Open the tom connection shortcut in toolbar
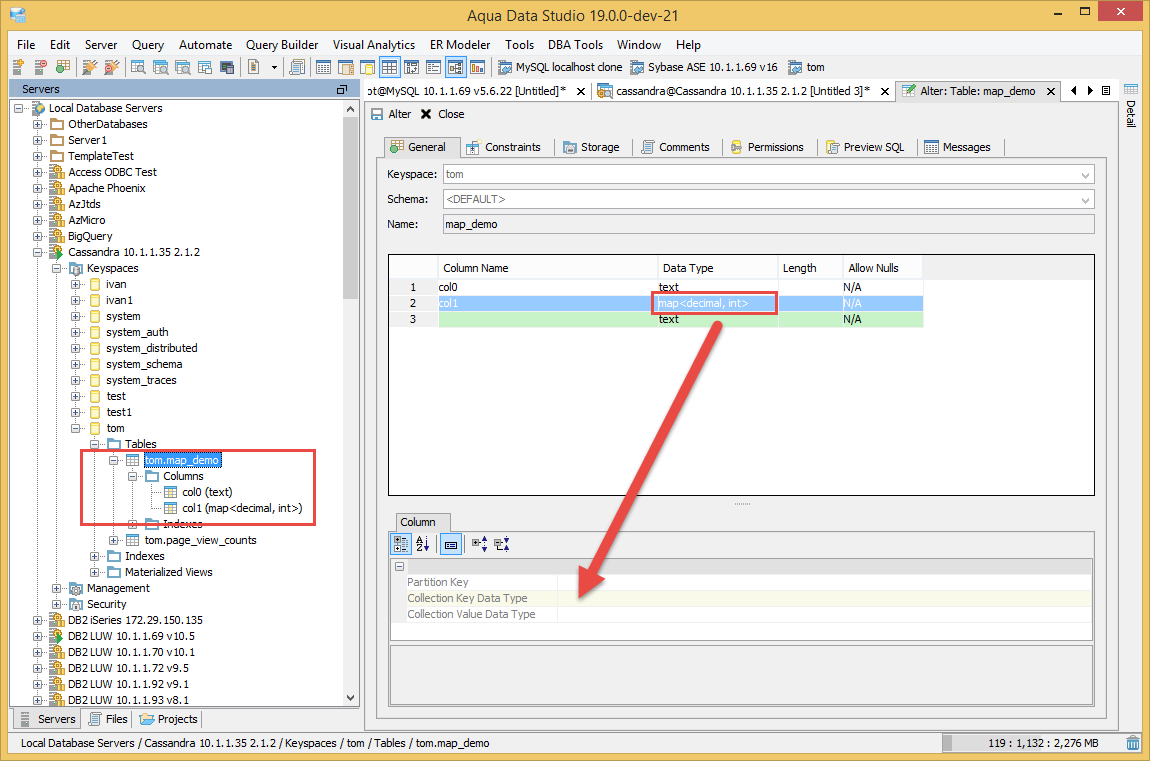 click(x=806, y=67)
